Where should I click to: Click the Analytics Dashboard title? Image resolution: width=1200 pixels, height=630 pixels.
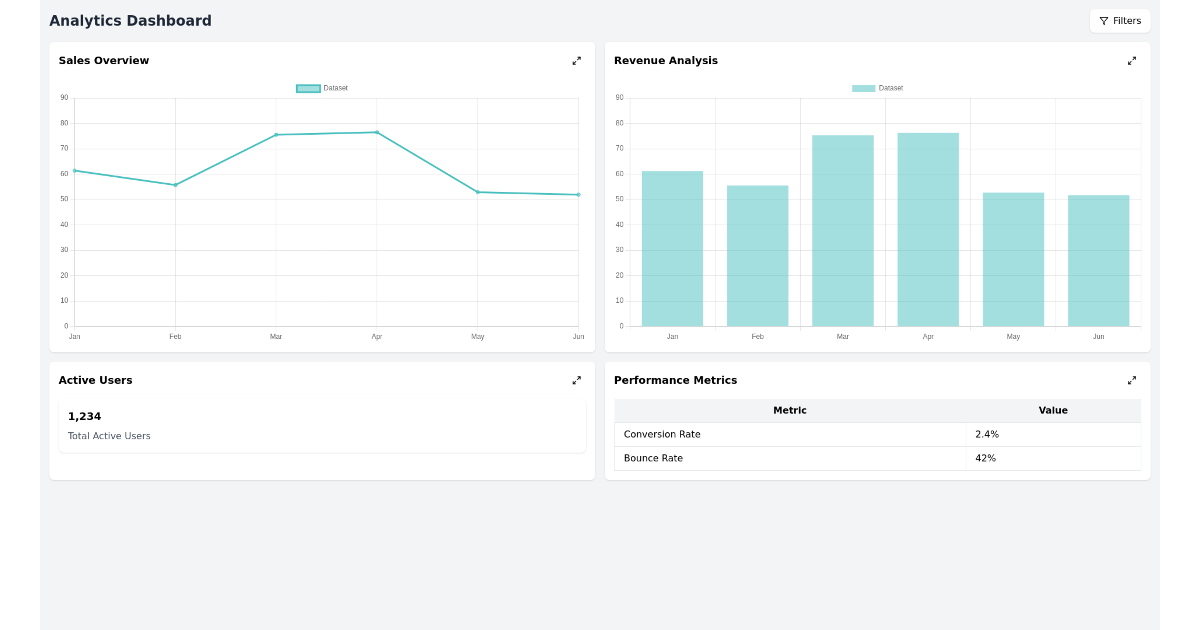pyautogui.click(x=130, y=20)
